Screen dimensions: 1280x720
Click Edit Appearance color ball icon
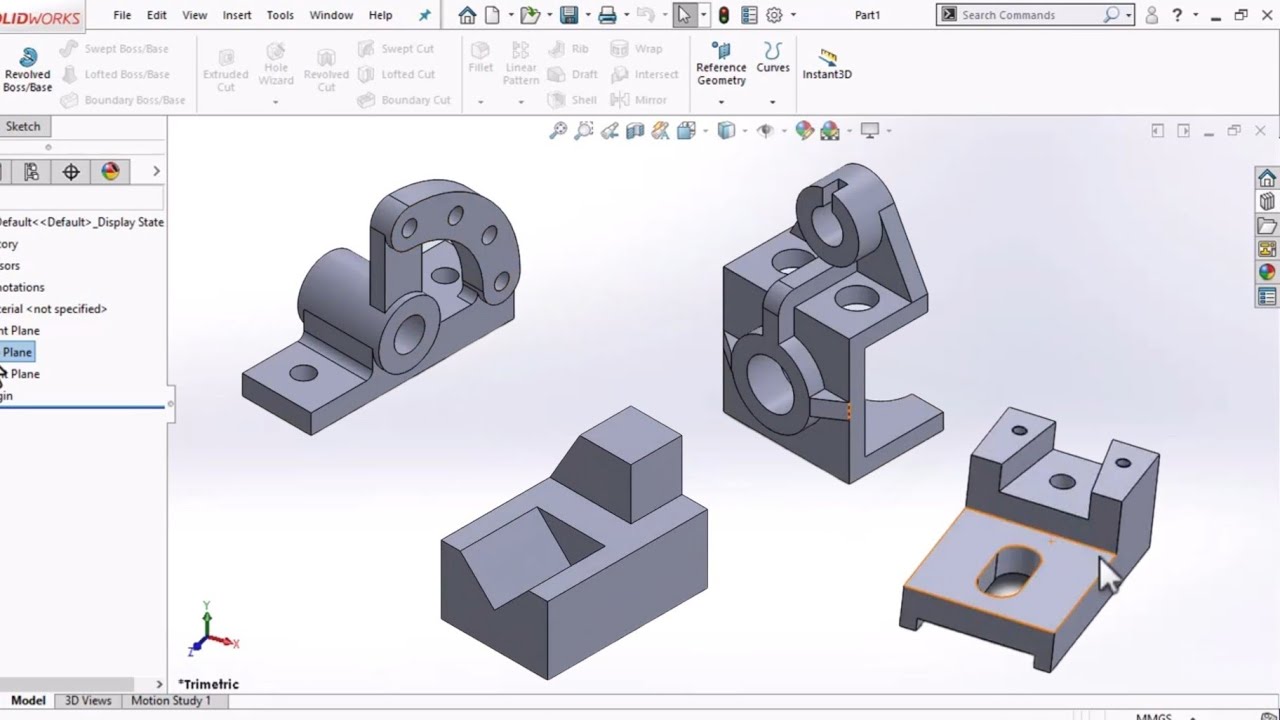tap(804, 131)
